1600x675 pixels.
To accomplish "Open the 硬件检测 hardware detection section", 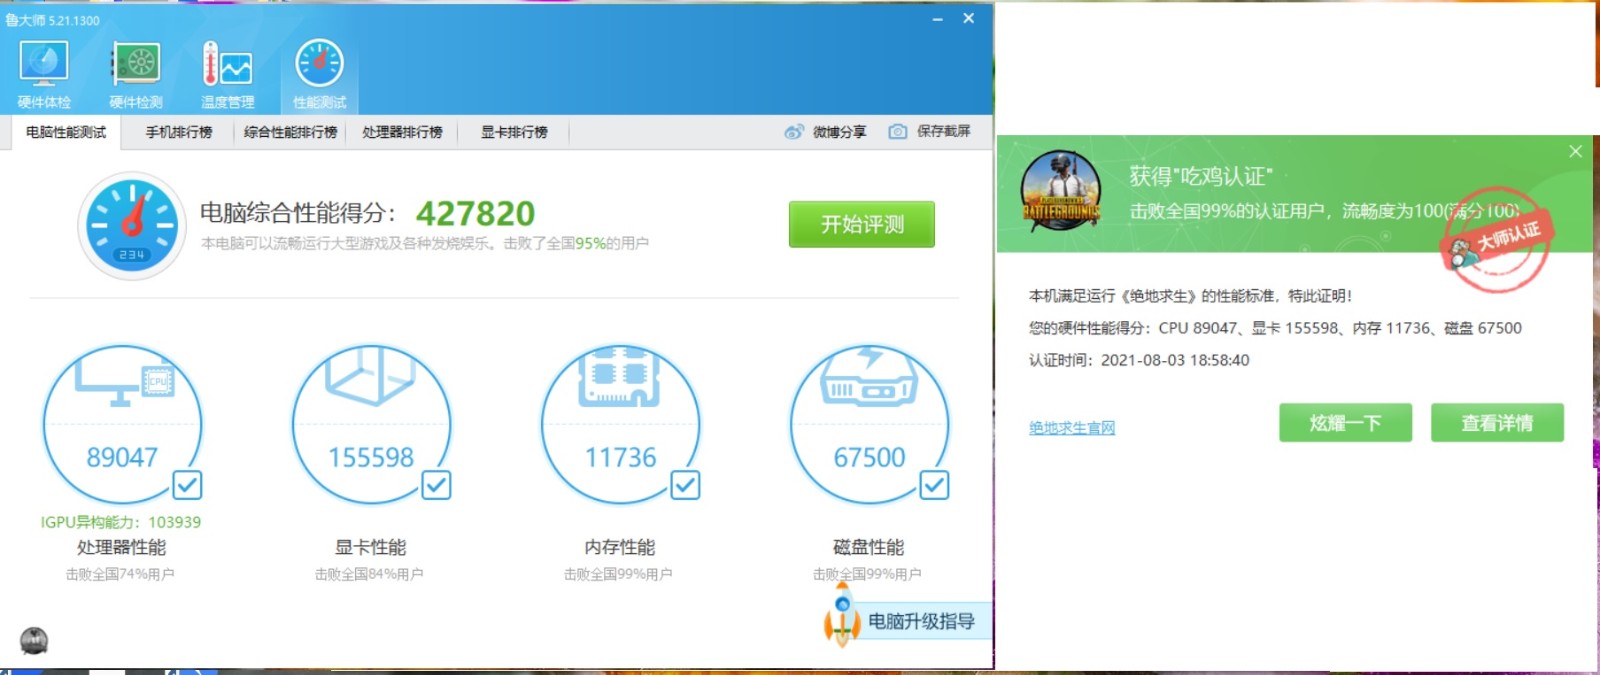I will (x=136, y=73).
